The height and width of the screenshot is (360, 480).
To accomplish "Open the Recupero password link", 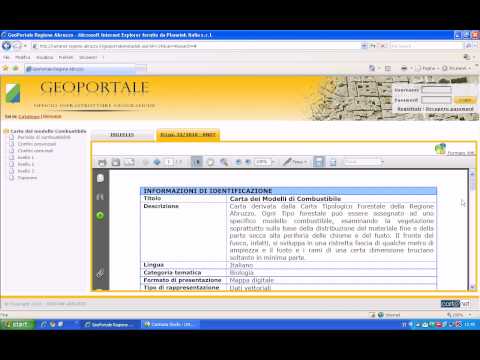I will click(x=450, y=109).
